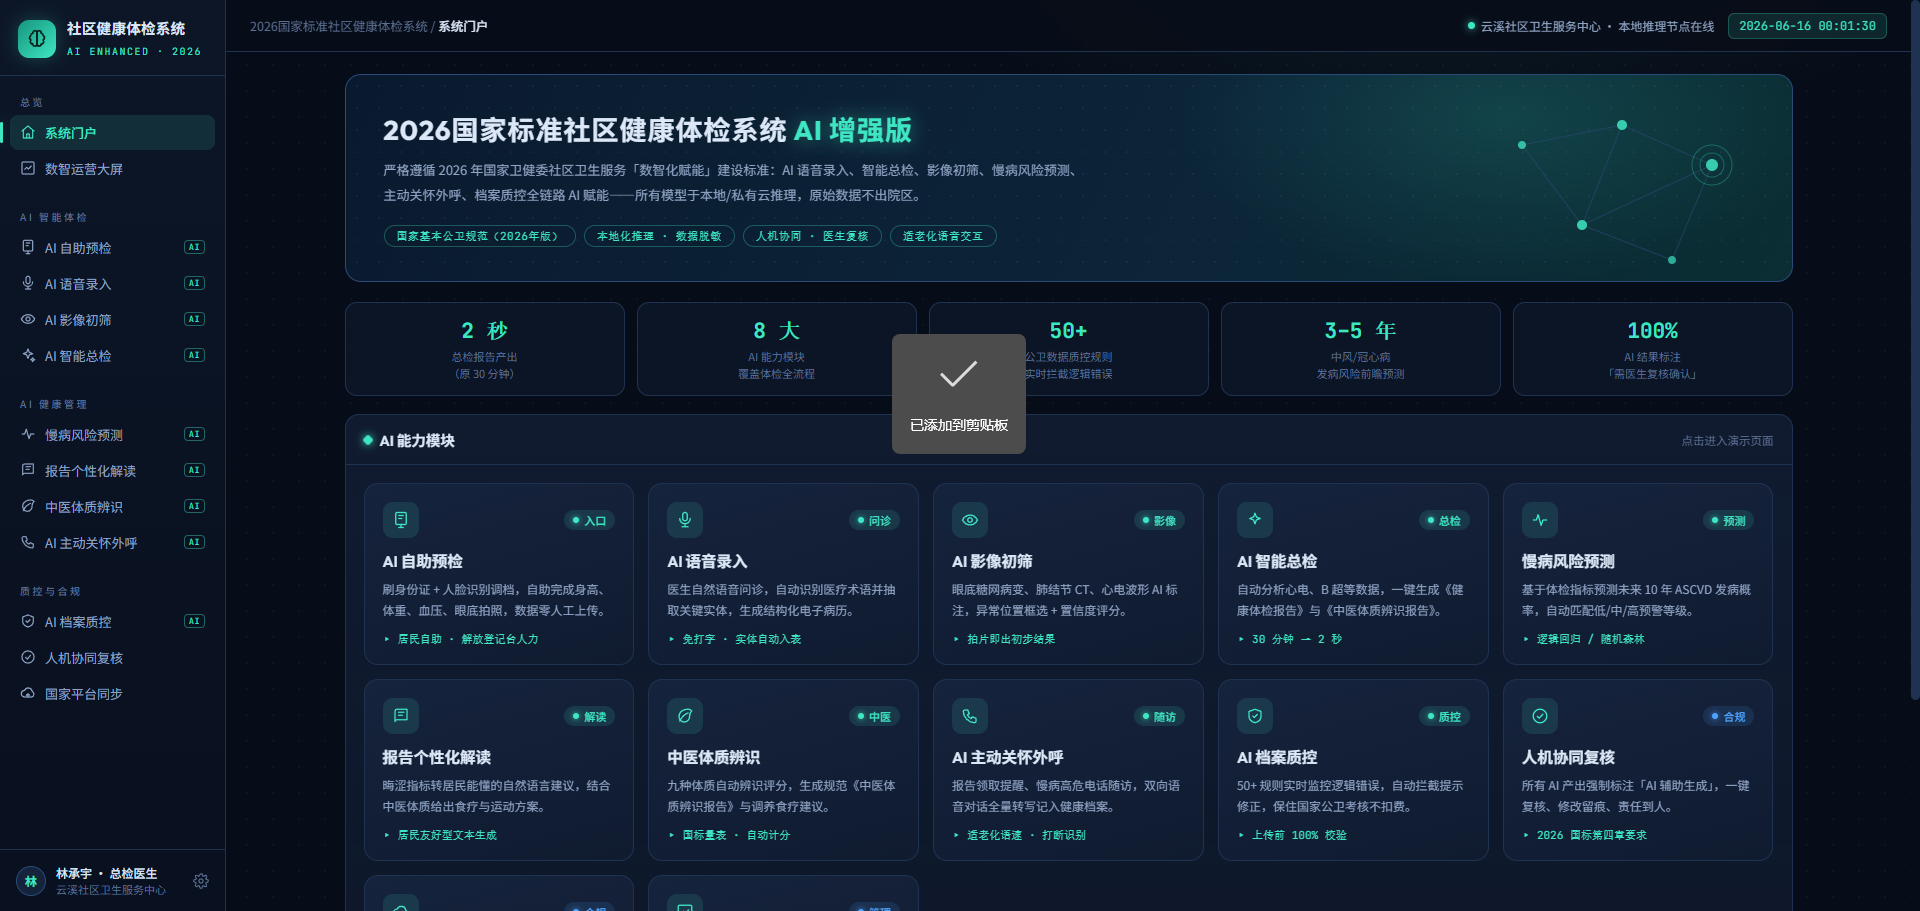The width and height of the screenshot is (1920, 911).
Task: Click the leaf icon beside 中医体质辨识 in sidebar
Action: pos(28,506)
